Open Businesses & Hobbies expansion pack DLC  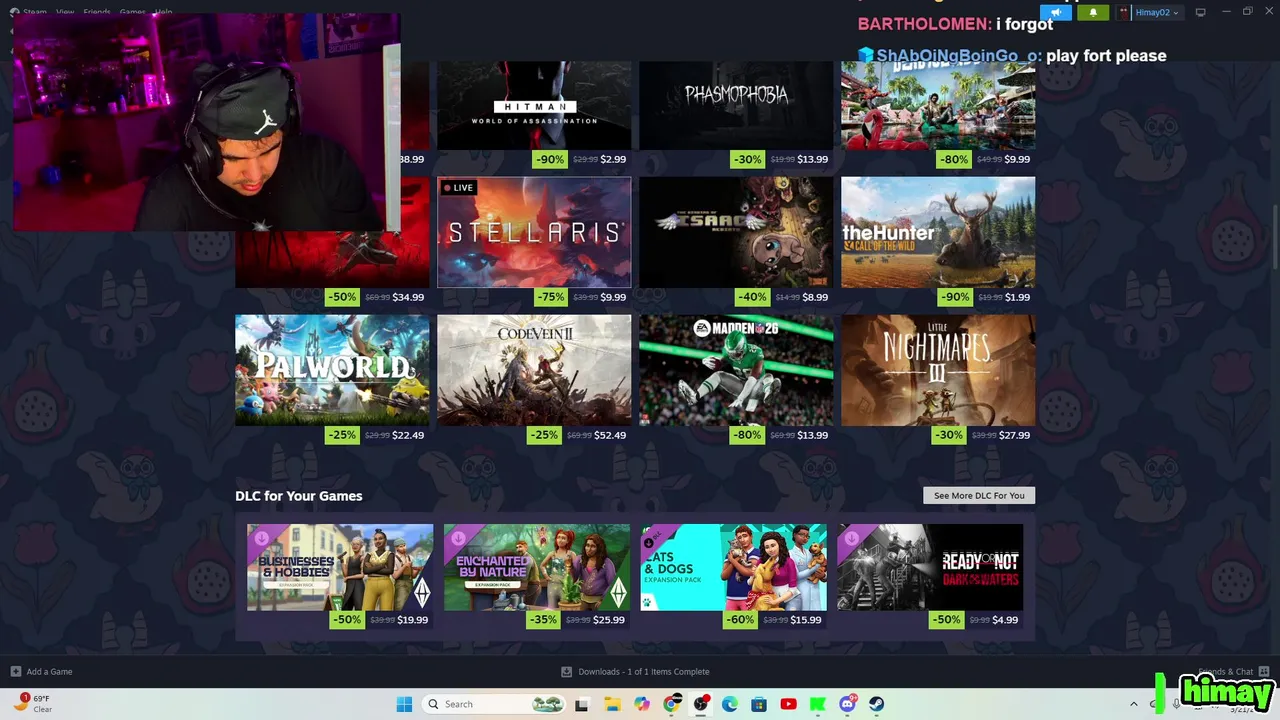(340, 567)
